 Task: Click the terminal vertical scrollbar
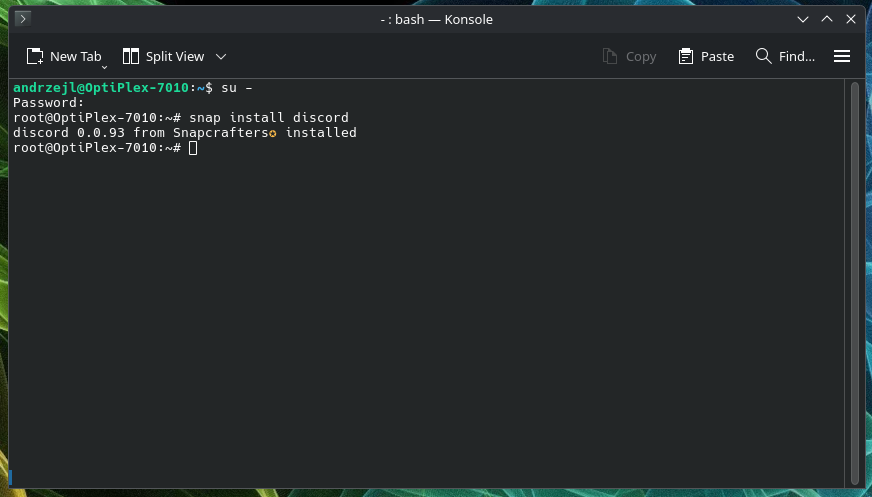pyautogui.click(x=855, y=284)
